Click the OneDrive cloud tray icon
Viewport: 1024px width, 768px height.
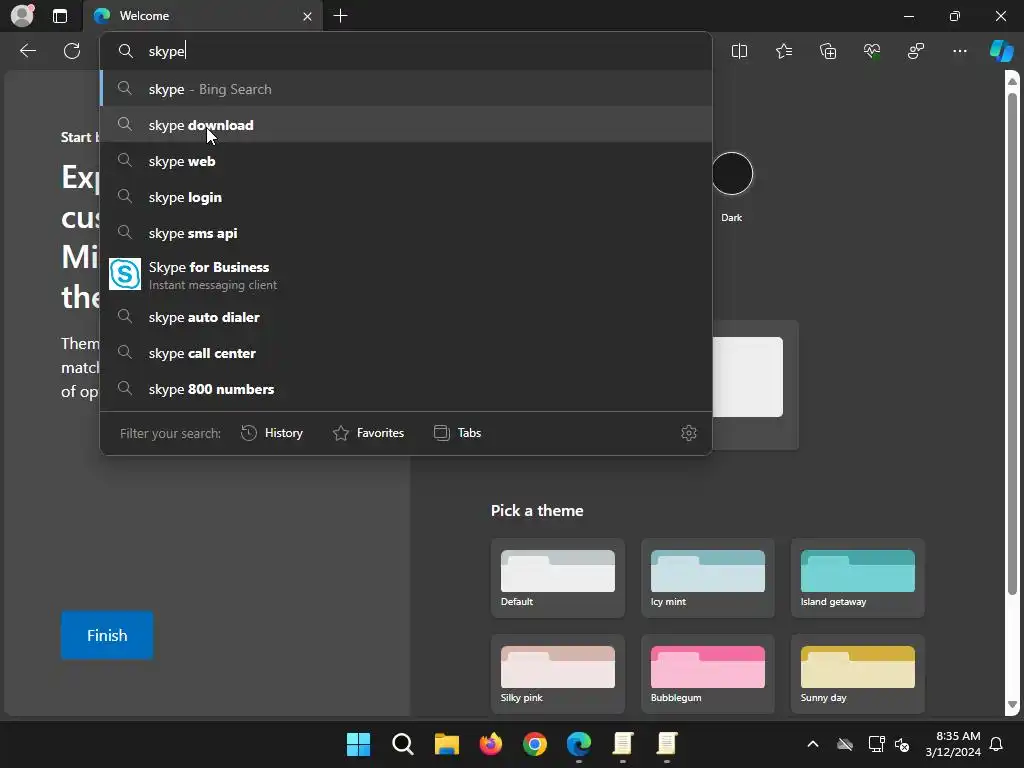pyautogui.click(x=845, y=744)
